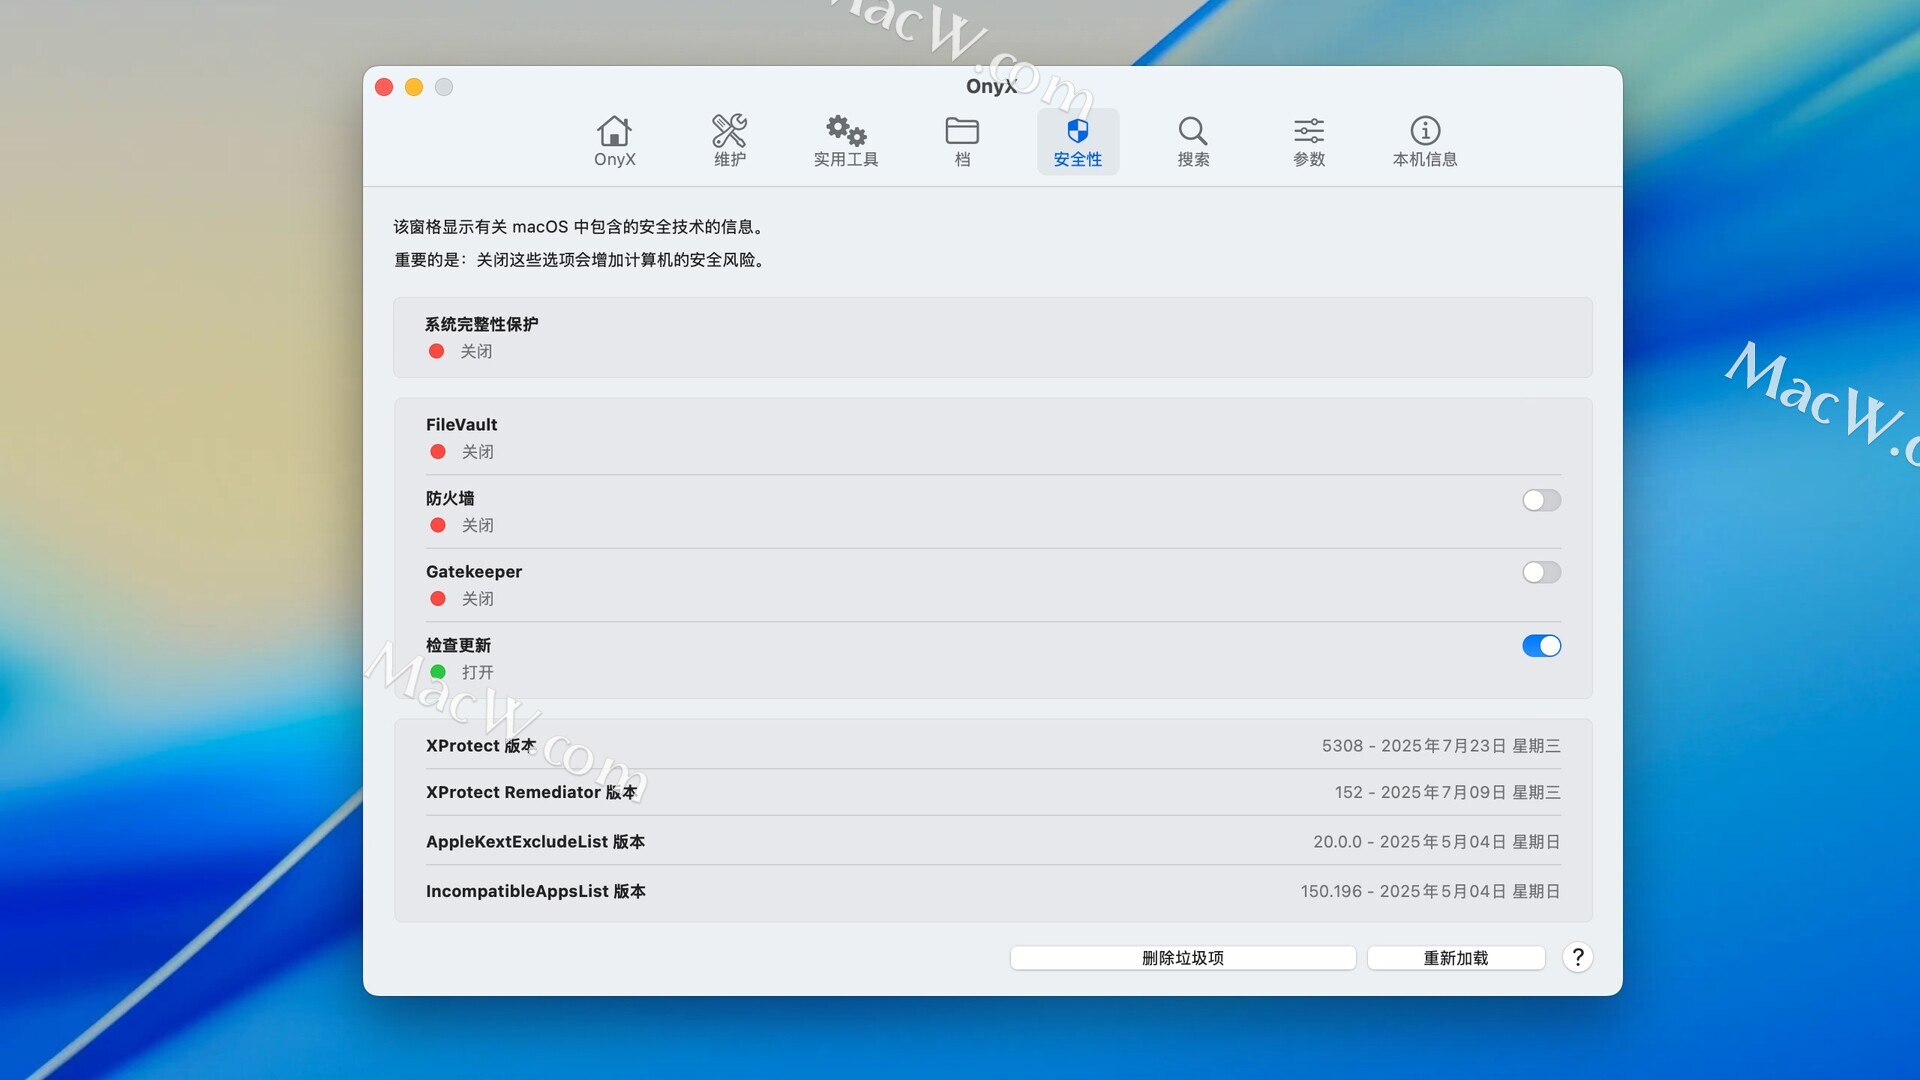The image size is (1920, 1080).
Task: Open the 搜索 magnifier icon tab
Action: pos(1193,141)
